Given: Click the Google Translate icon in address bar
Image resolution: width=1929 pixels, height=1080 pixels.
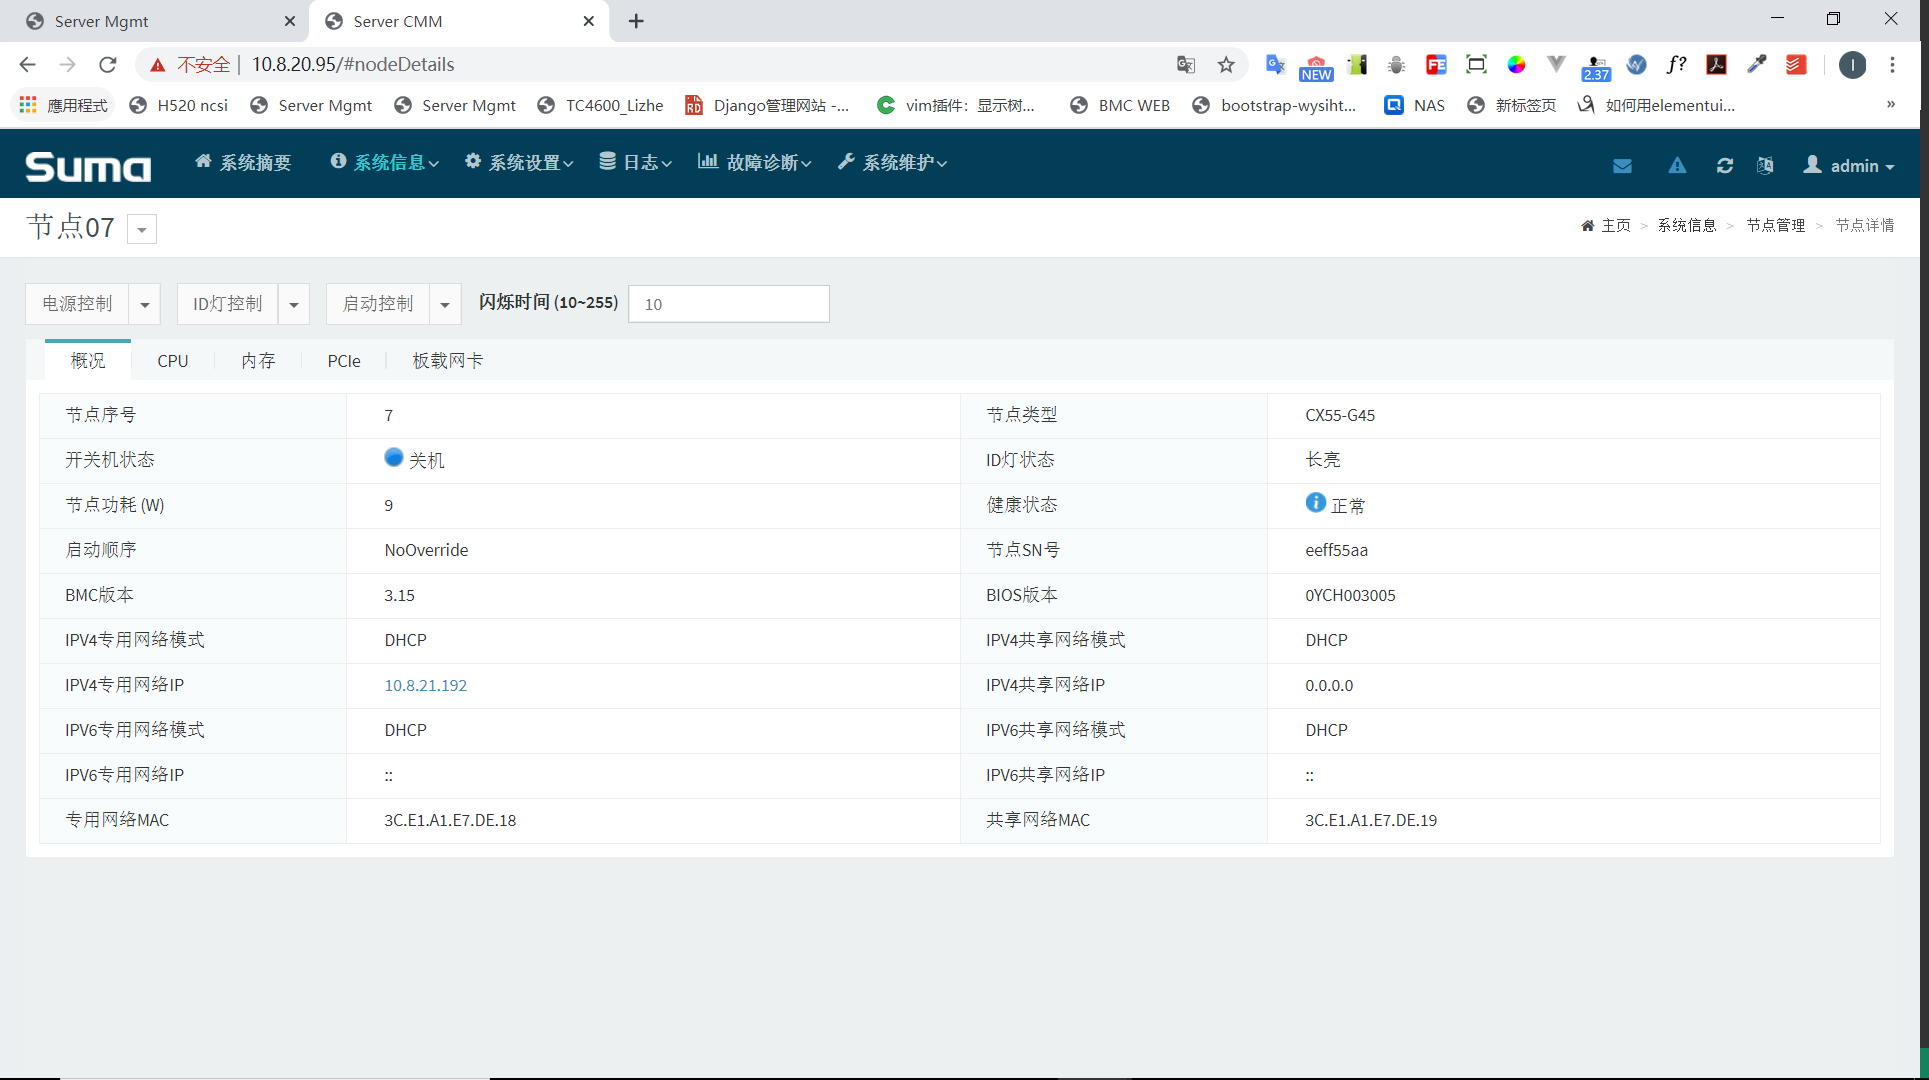Looking at the screenshot, I should (1186, 65).
